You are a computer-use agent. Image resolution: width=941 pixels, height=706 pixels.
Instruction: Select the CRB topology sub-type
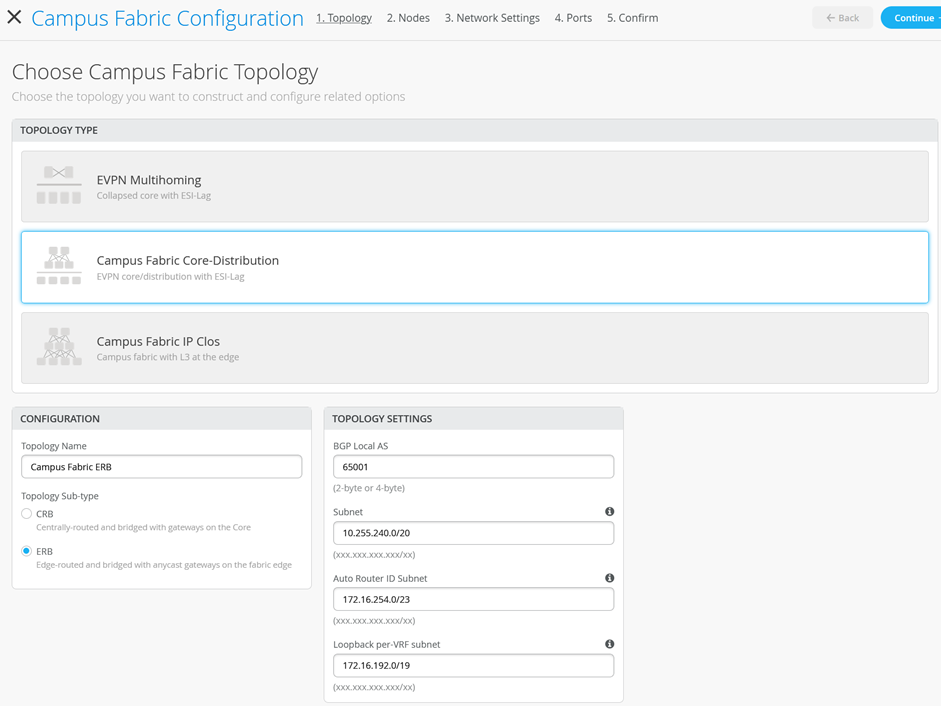[27, 514]
